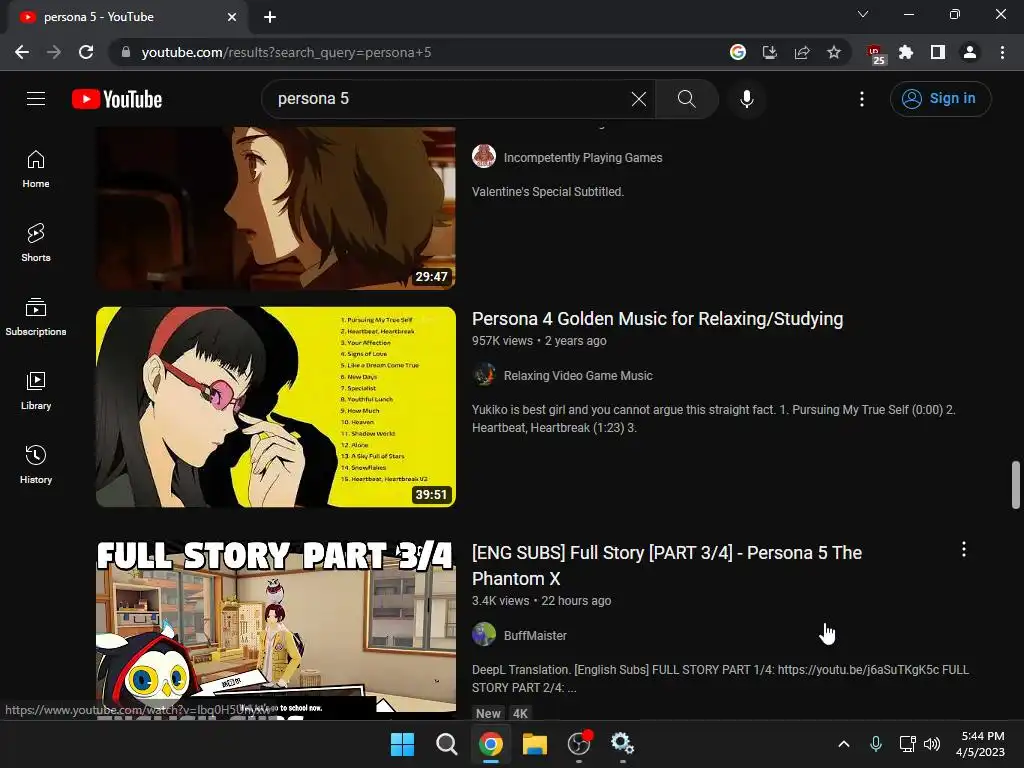Viewport: 1024px width, 768px height.
Task: Toggle the browser side panel
Action: pyautogui.click(x=938, y=52)
